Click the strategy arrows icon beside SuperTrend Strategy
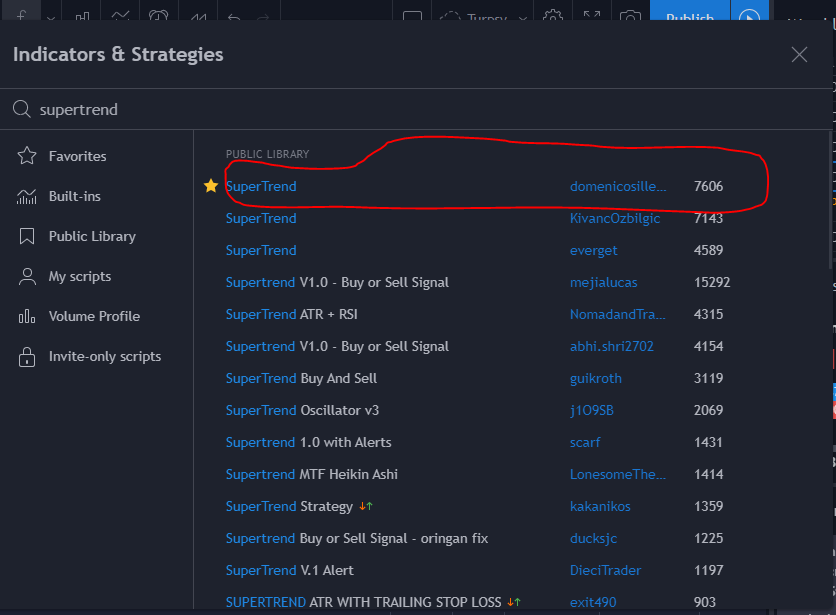The height and width of the screenshot is (615, 836). (x=366, y=506)
